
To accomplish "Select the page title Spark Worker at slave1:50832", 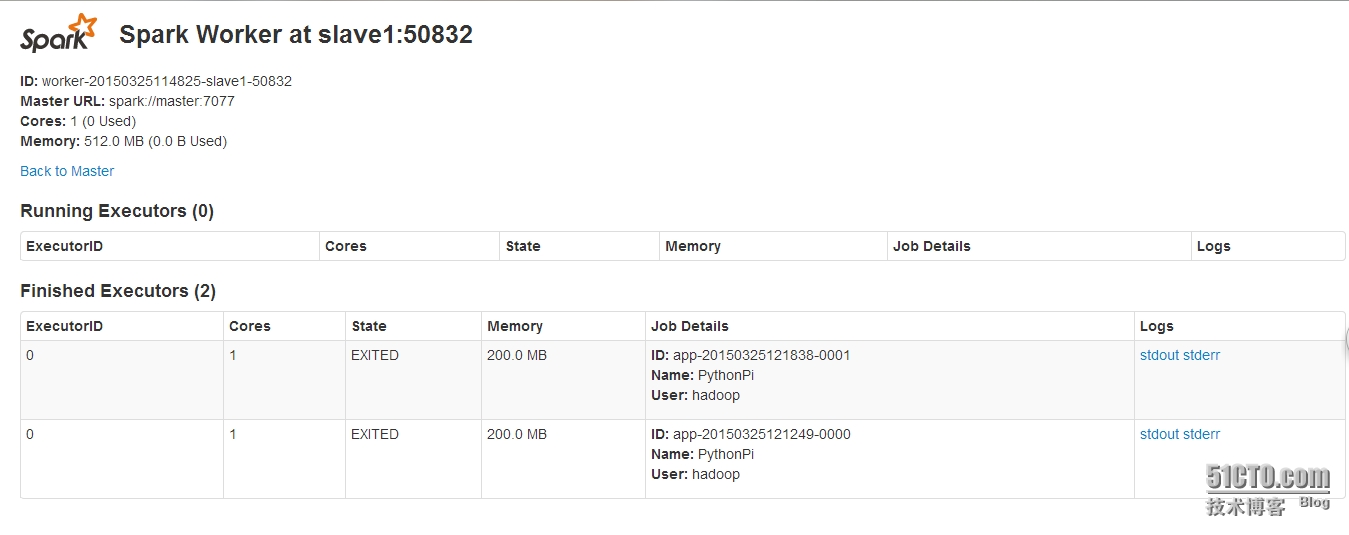I will (x=296, y=34).
